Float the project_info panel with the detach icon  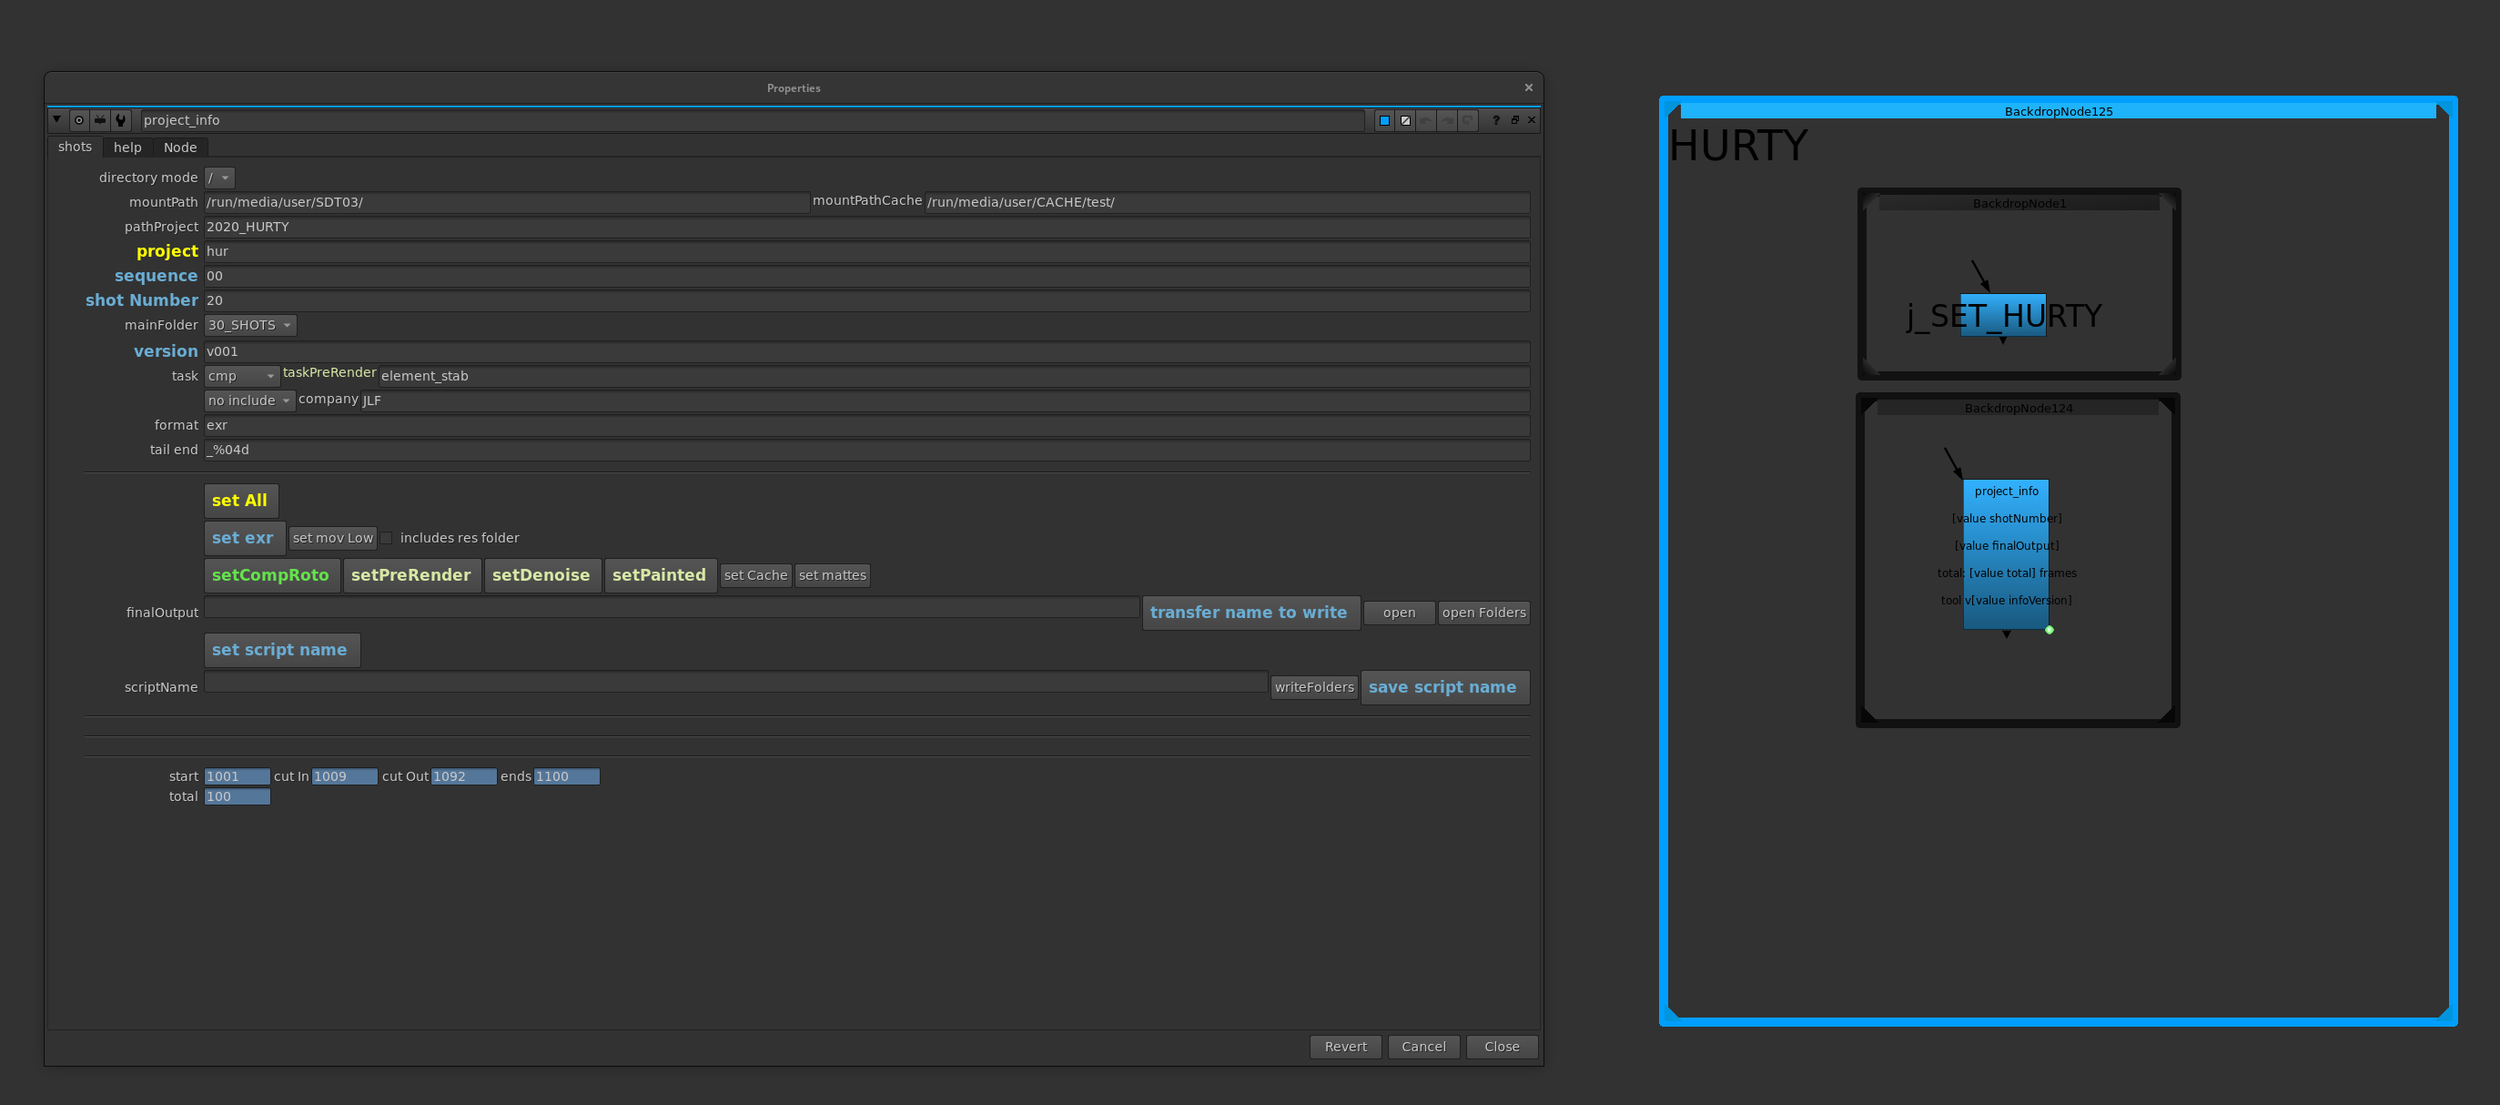(x=1515, y=120)
